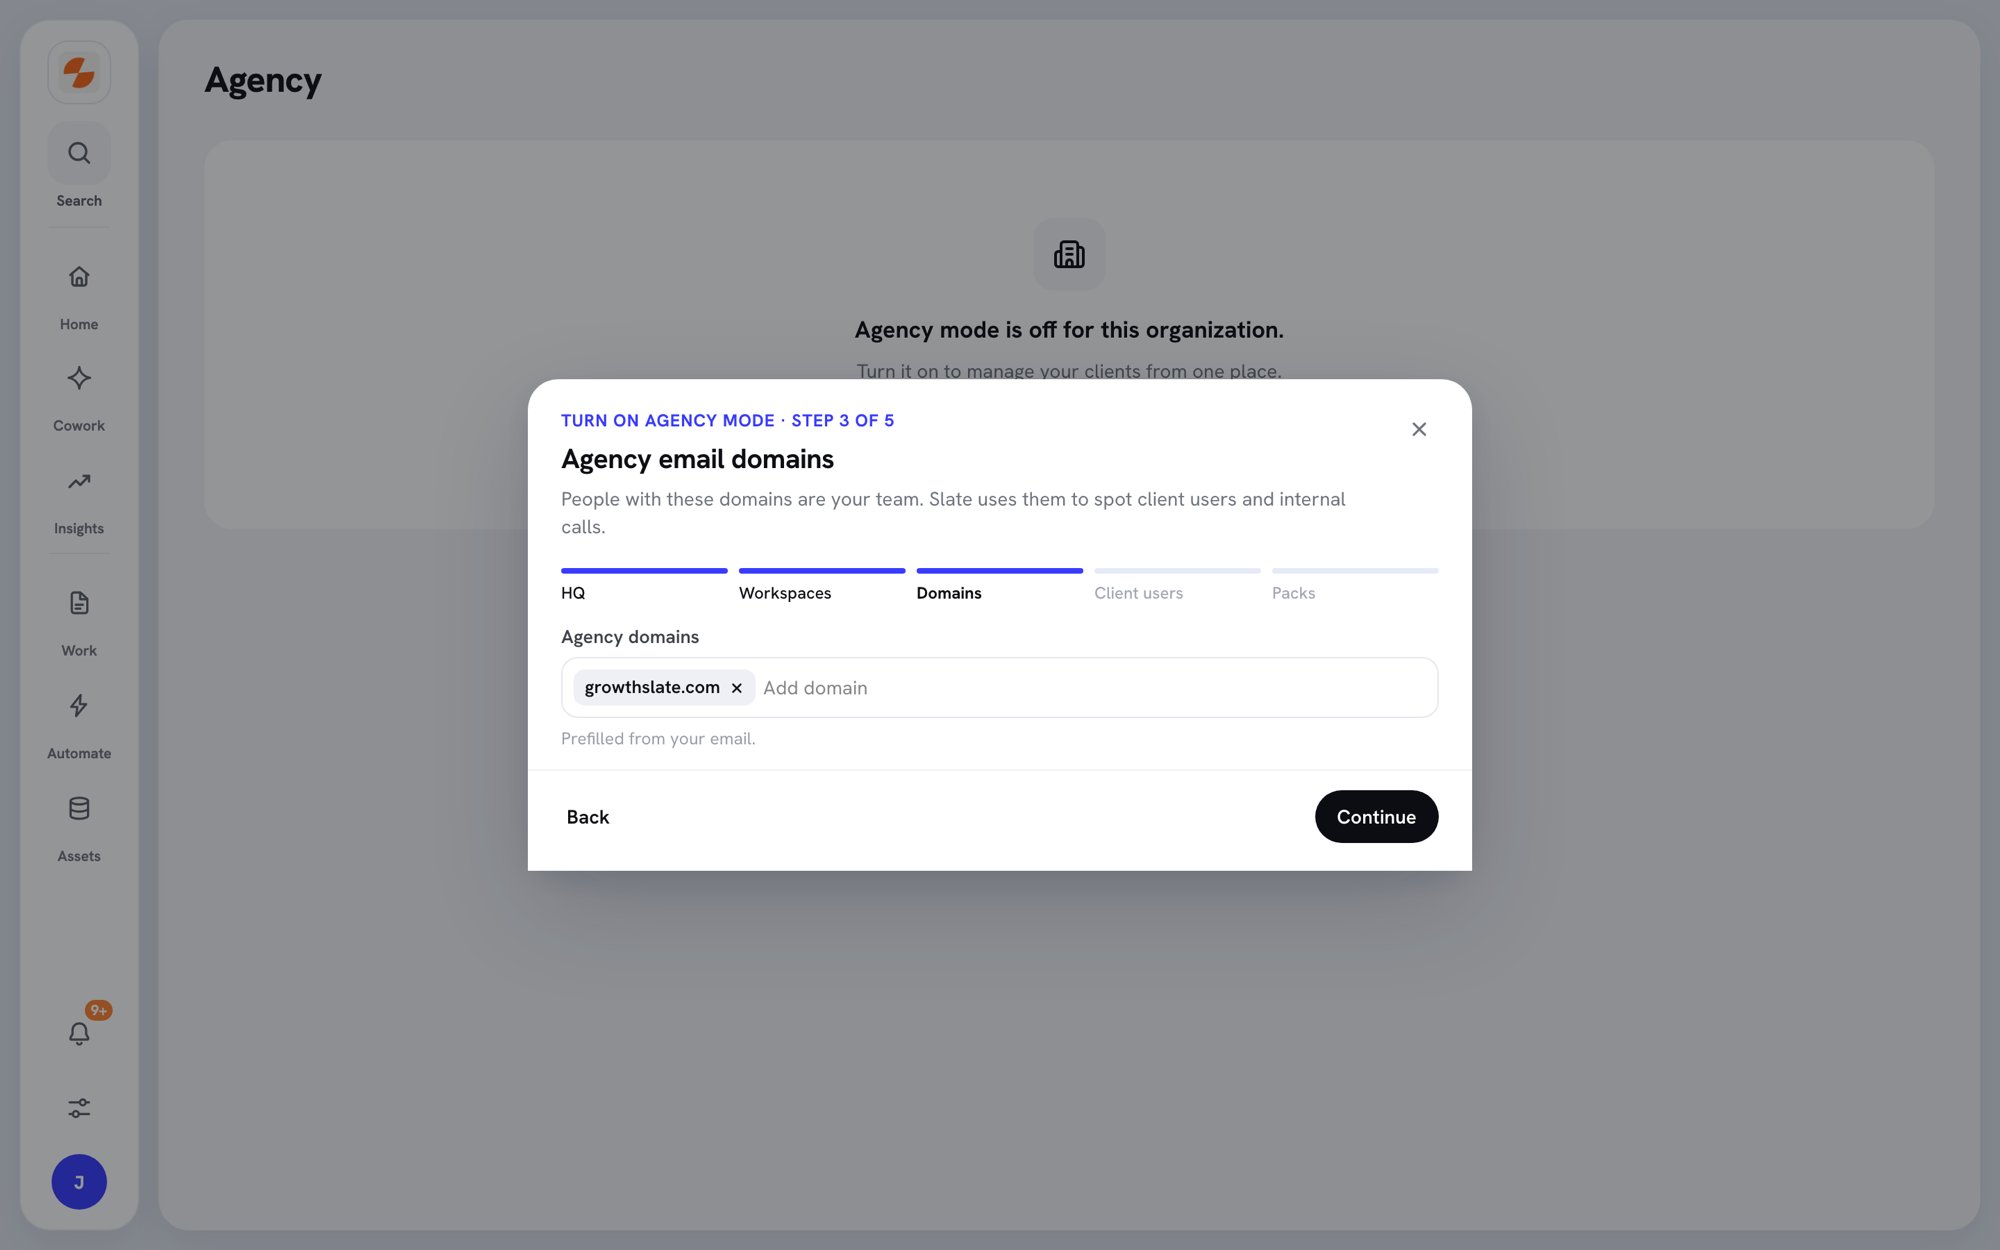Screen dimensions: 2000x1250
Task: Open the user avatar J menu
Action: [x=79, y=1182]
